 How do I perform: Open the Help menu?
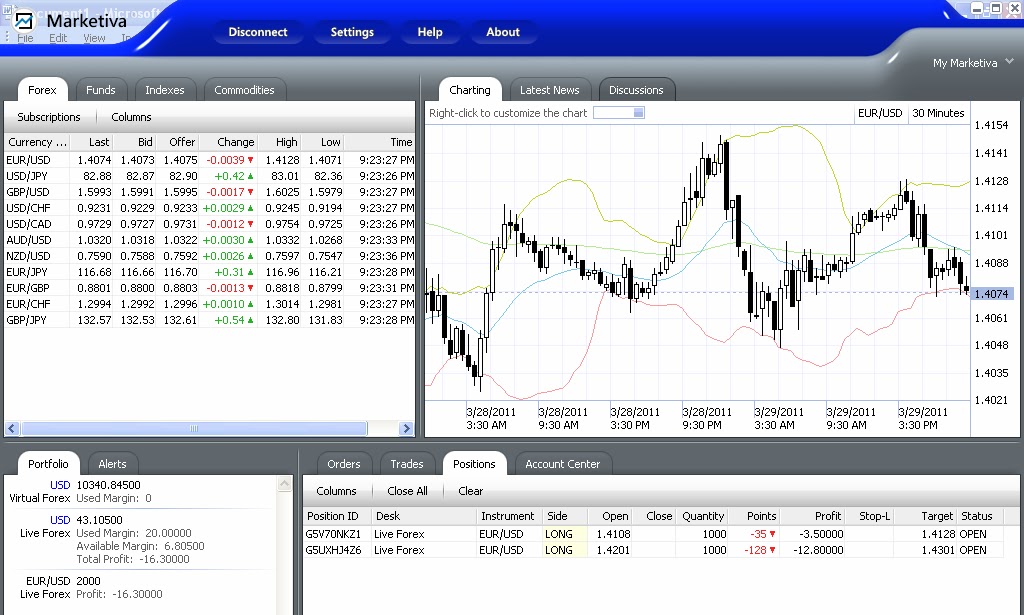pos(430,32)
